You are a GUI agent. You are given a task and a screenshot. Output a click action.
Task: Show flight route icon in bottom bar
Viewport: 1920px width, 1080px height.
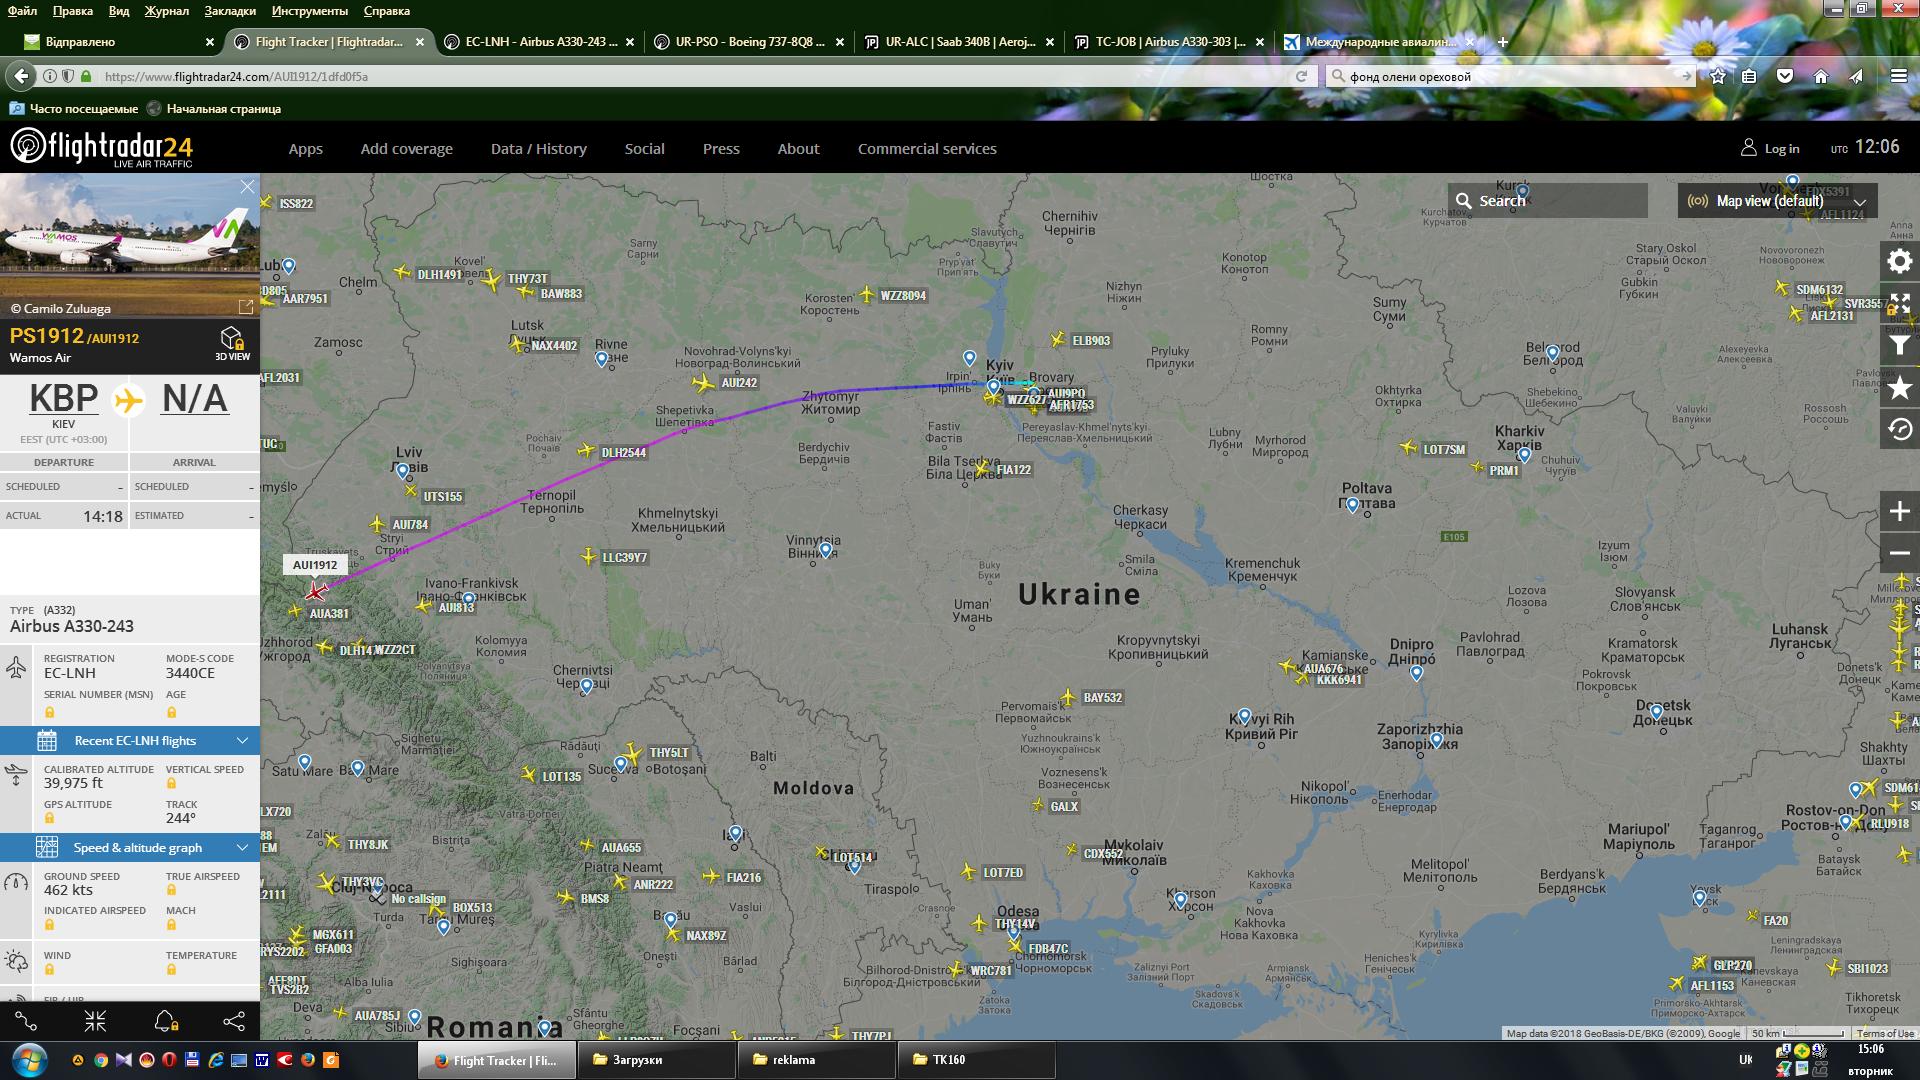pyautogui.click(x=27, y=1021)
